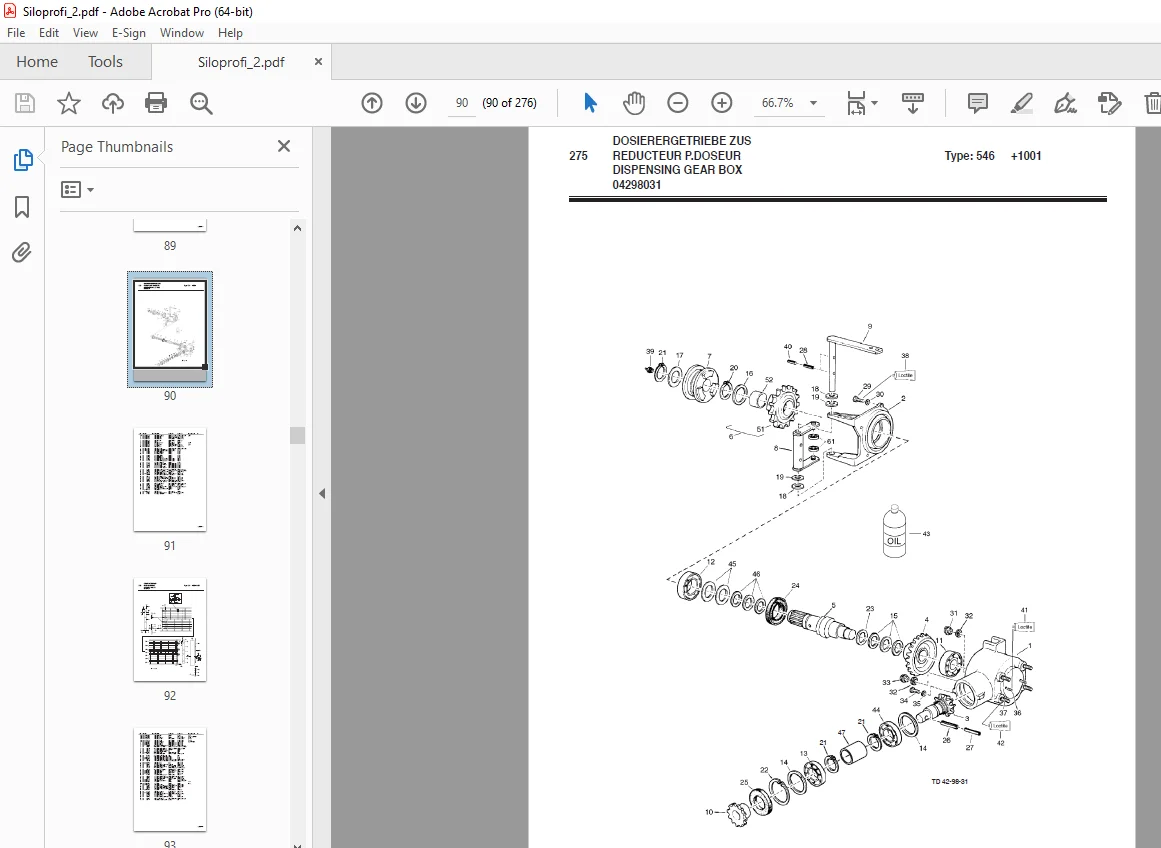This screenshot has height=848, width=1161.
Task: Open the Help menu
Action: coord(230,33)
